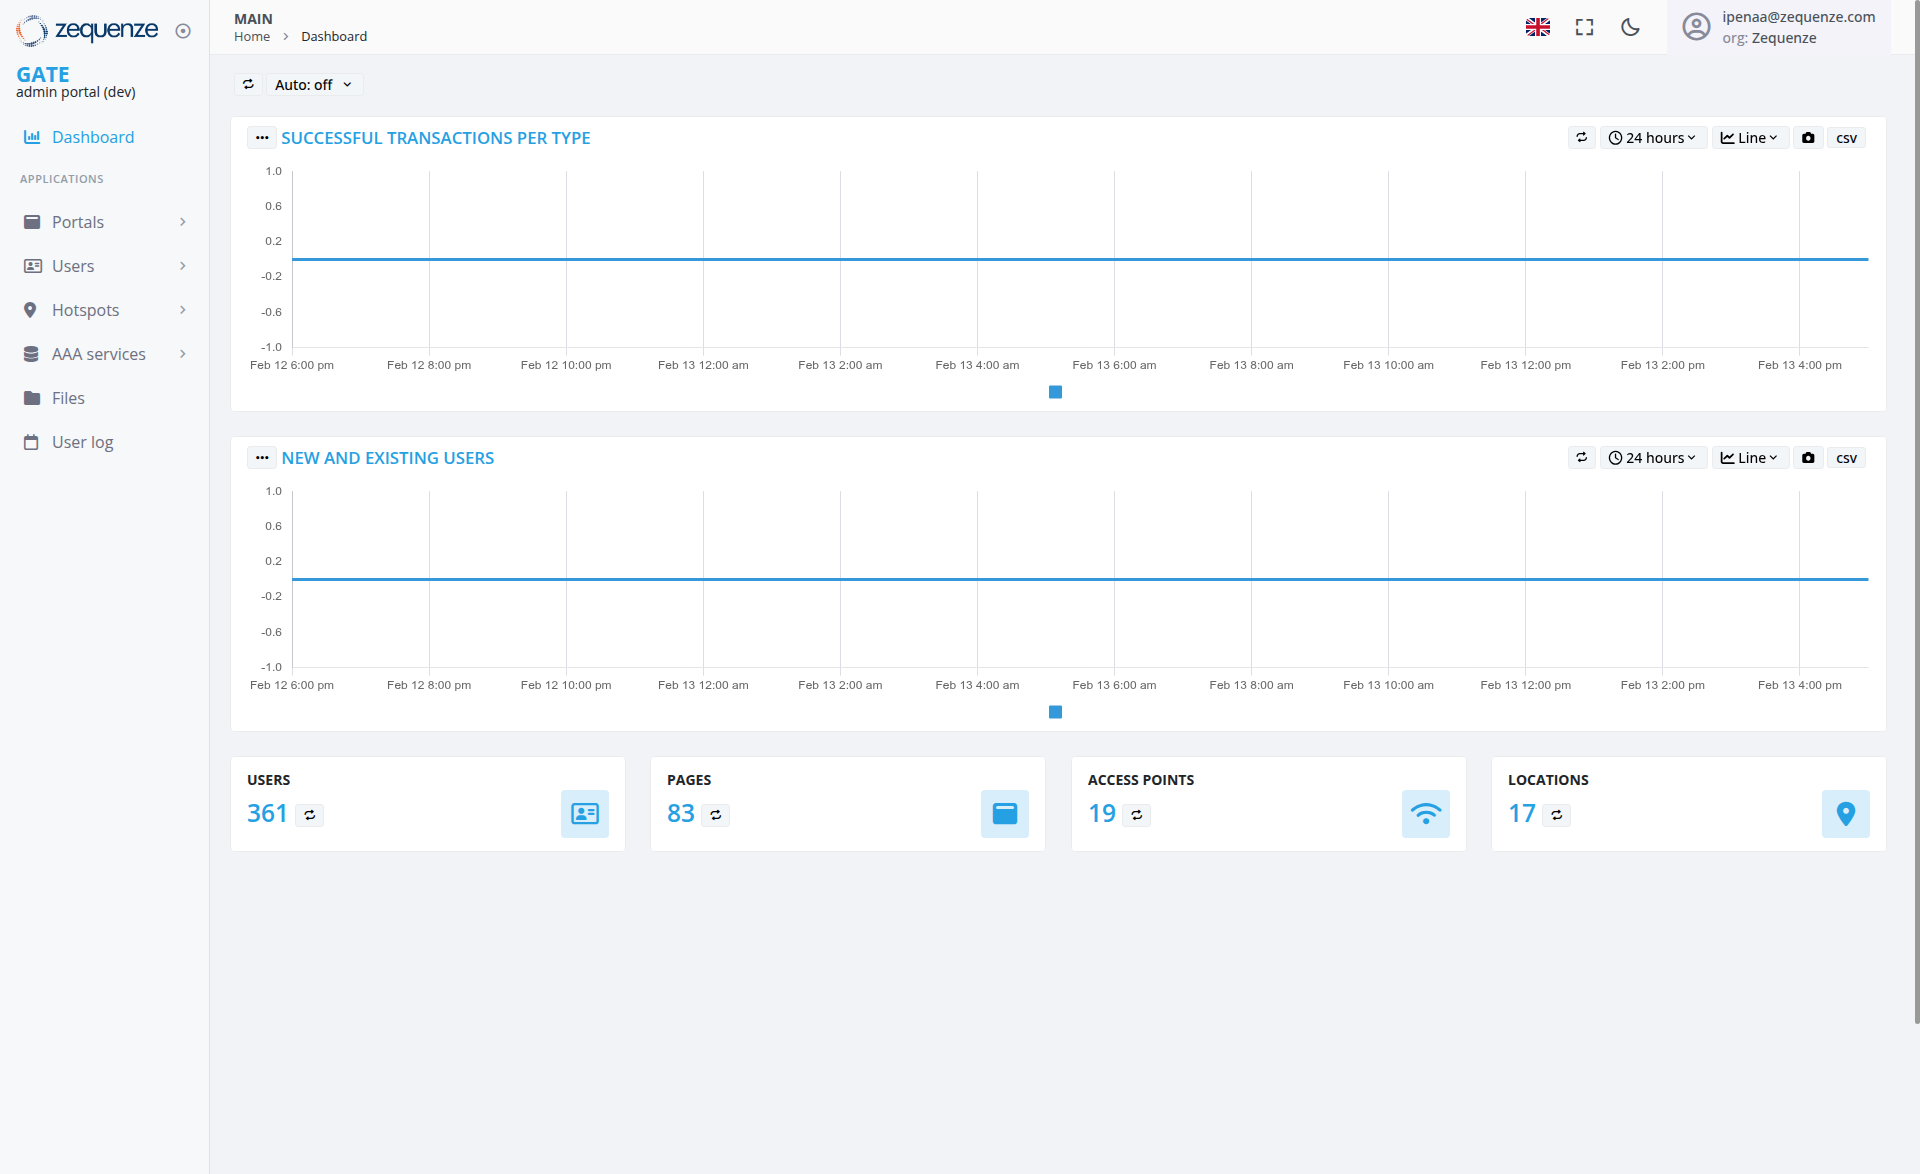Image resolution: width=1920 pixels, height=1174 pixels.
Task: Expand the Hotspots sidebar section
Action: pyautogui.click(x=86, y=310)
